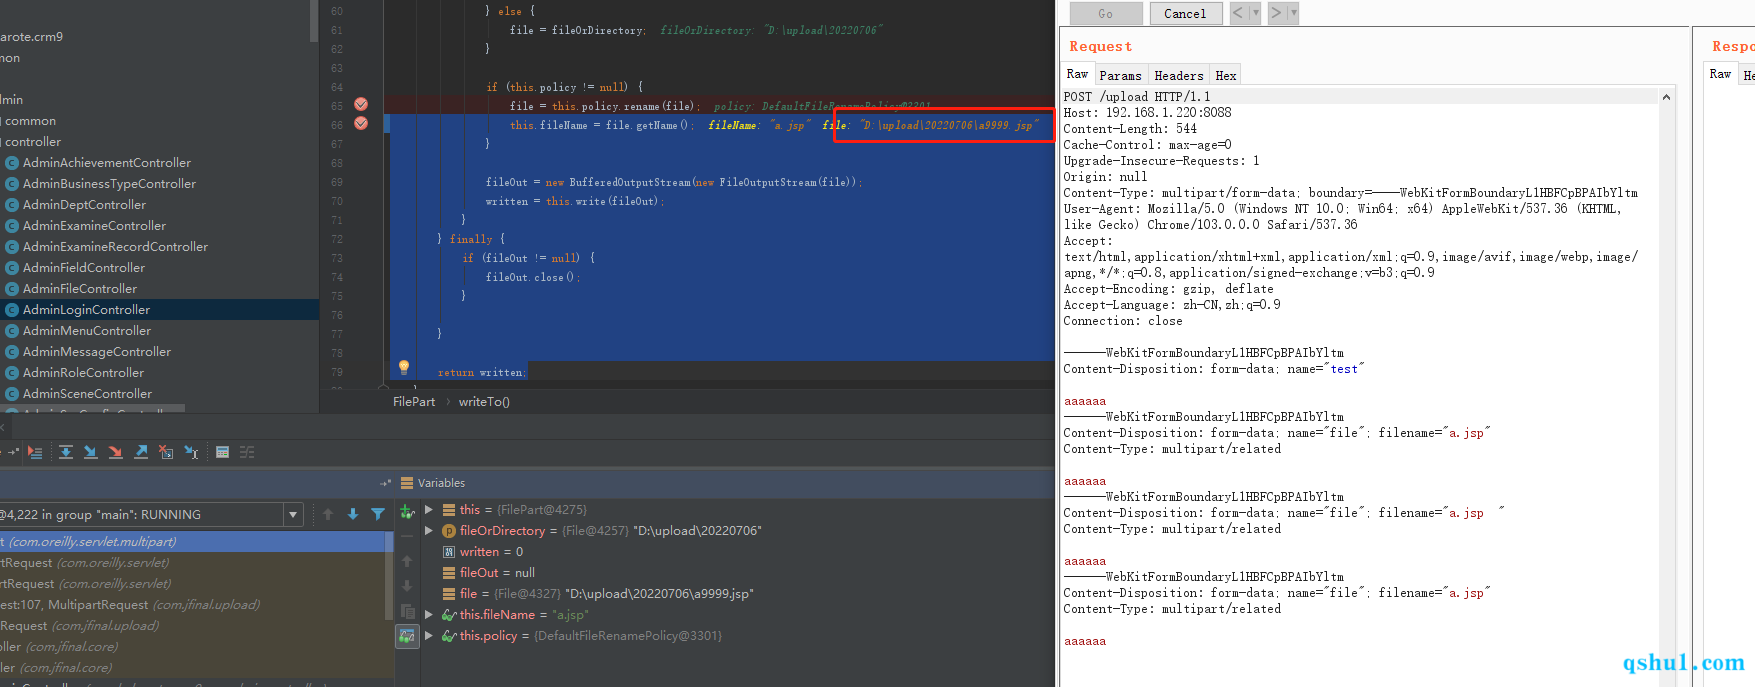Open AdminMenuController in the project tree
Viewport: 1755px width, 687px height.
[87, 331]
